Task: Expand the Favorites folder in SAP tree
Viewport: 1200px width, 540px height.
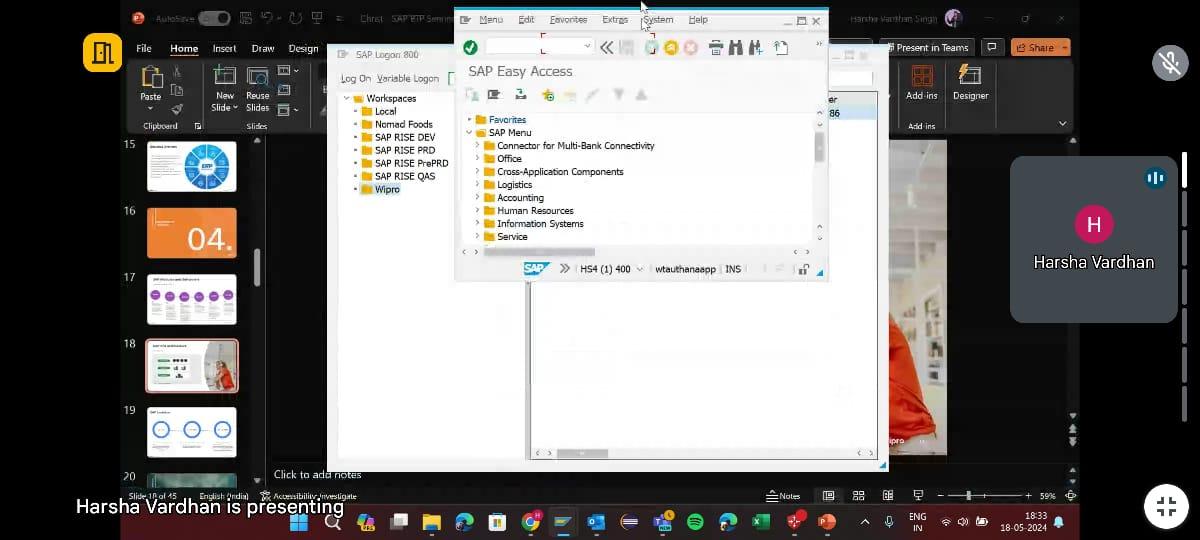Action: [x=470, y=120]
